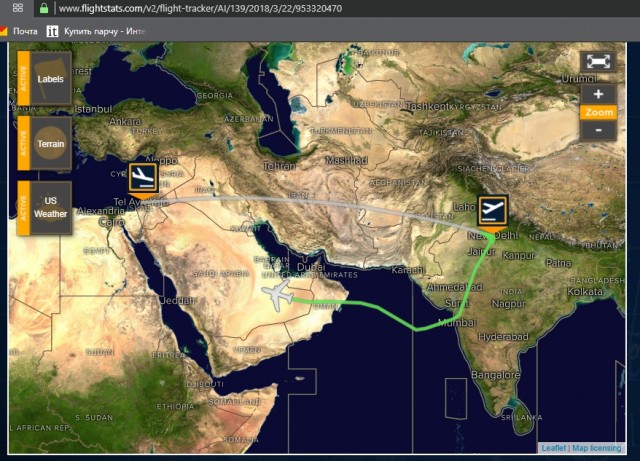Click the Leaflet attribution link
Image resolution: width=640 pixels, height=461 pixels.
[553, 448]
